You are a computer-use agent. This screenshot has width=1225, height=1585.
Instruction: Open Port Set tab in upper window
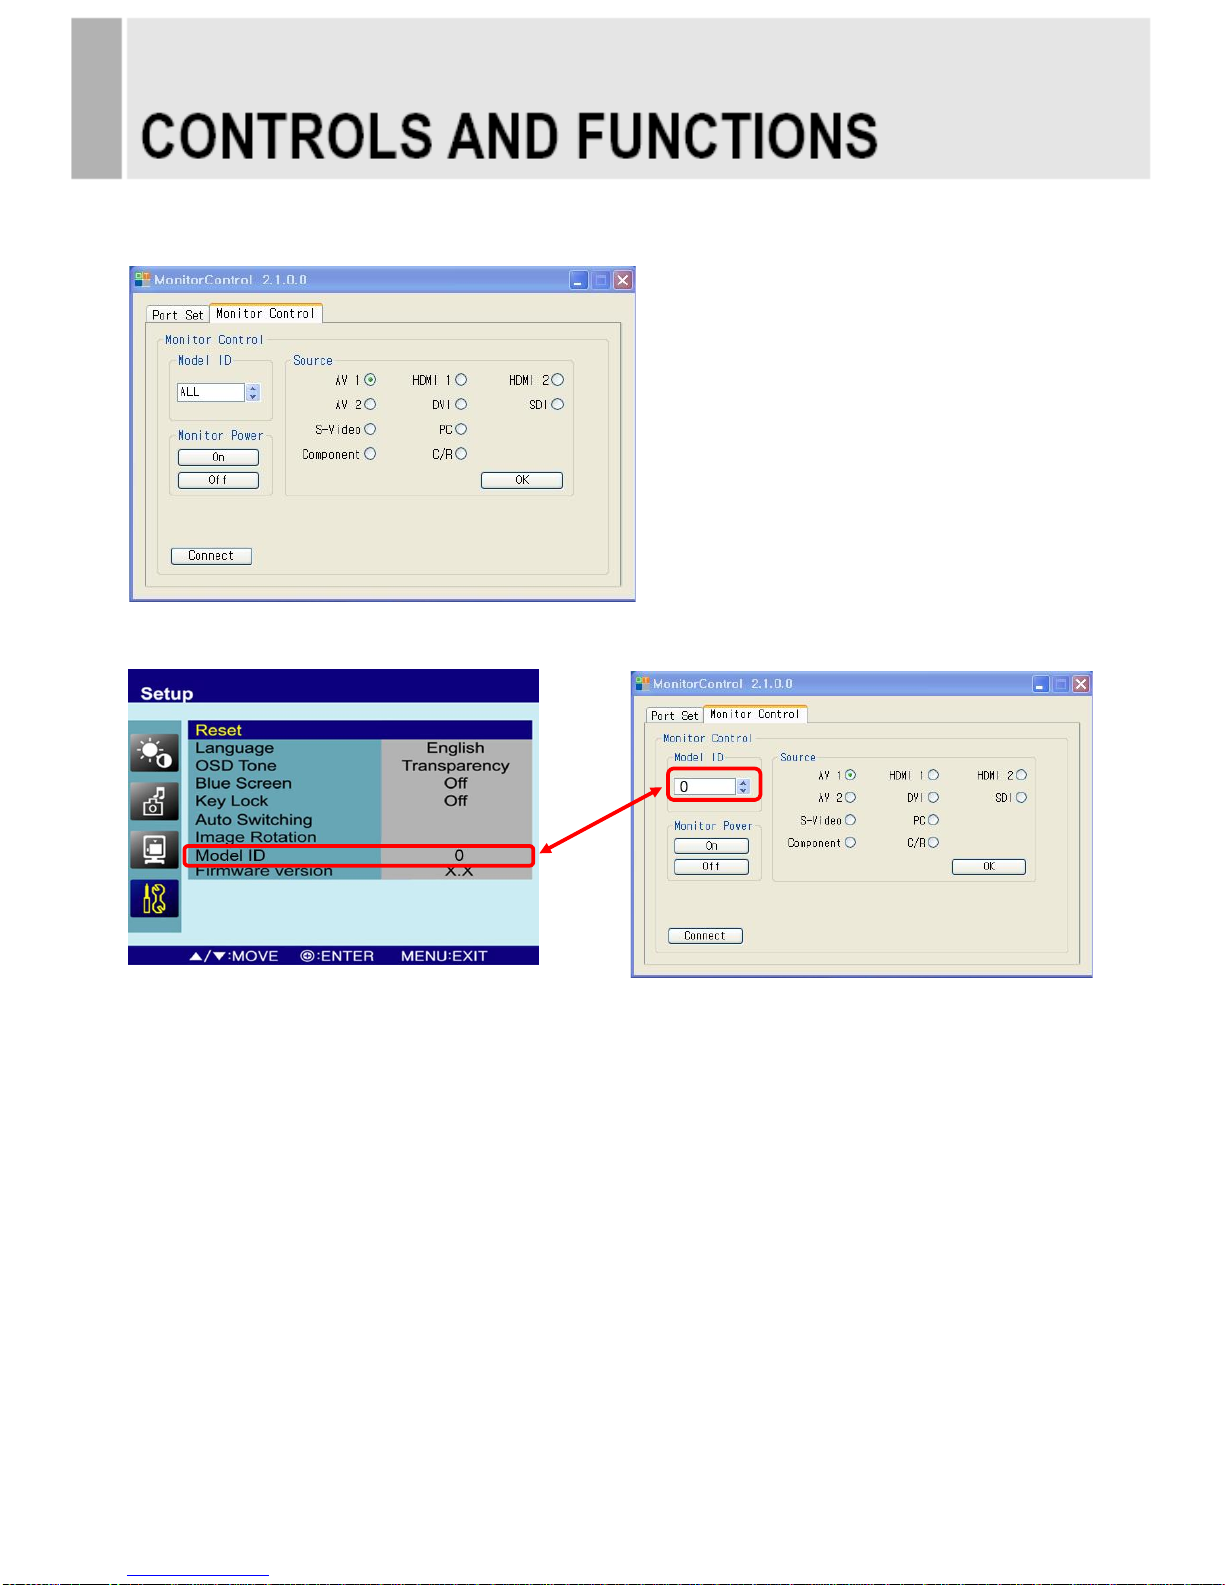point(178,315)
